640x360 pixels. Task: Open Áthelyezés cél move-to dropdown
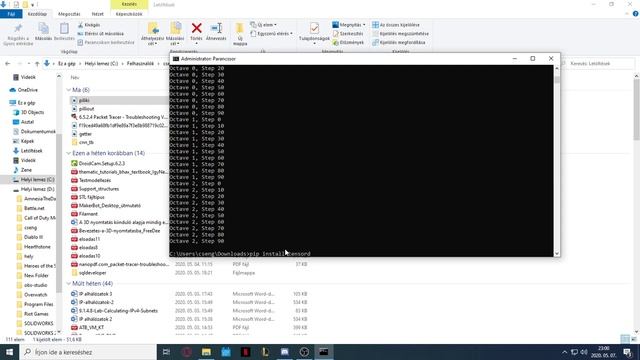pos(152,33)
